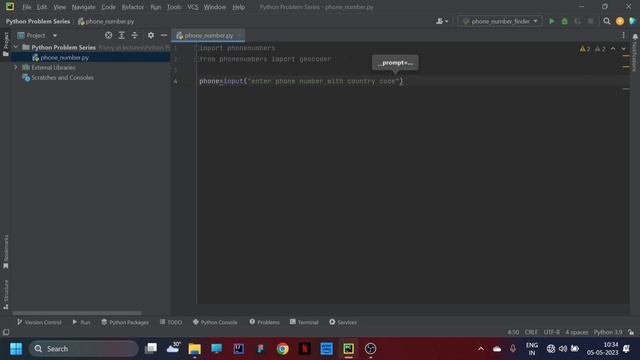This screenshot has height=360, width=640.
Task: Toggle tool window bars bottom-left icon
Action: [x=6, y=332]
